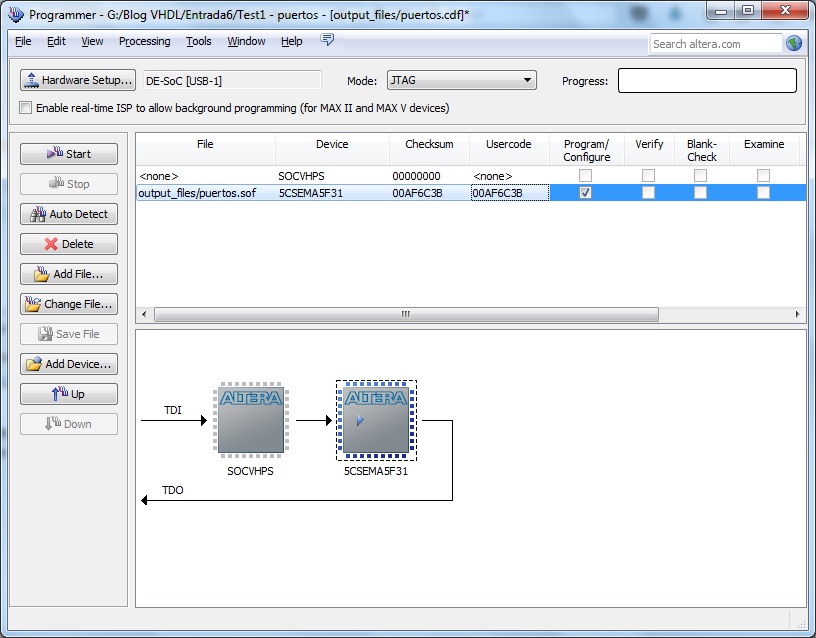Screen dimensions: 816x638
Task: Open the Window menu
Action: pyautogui.click(x=246, y=42)
